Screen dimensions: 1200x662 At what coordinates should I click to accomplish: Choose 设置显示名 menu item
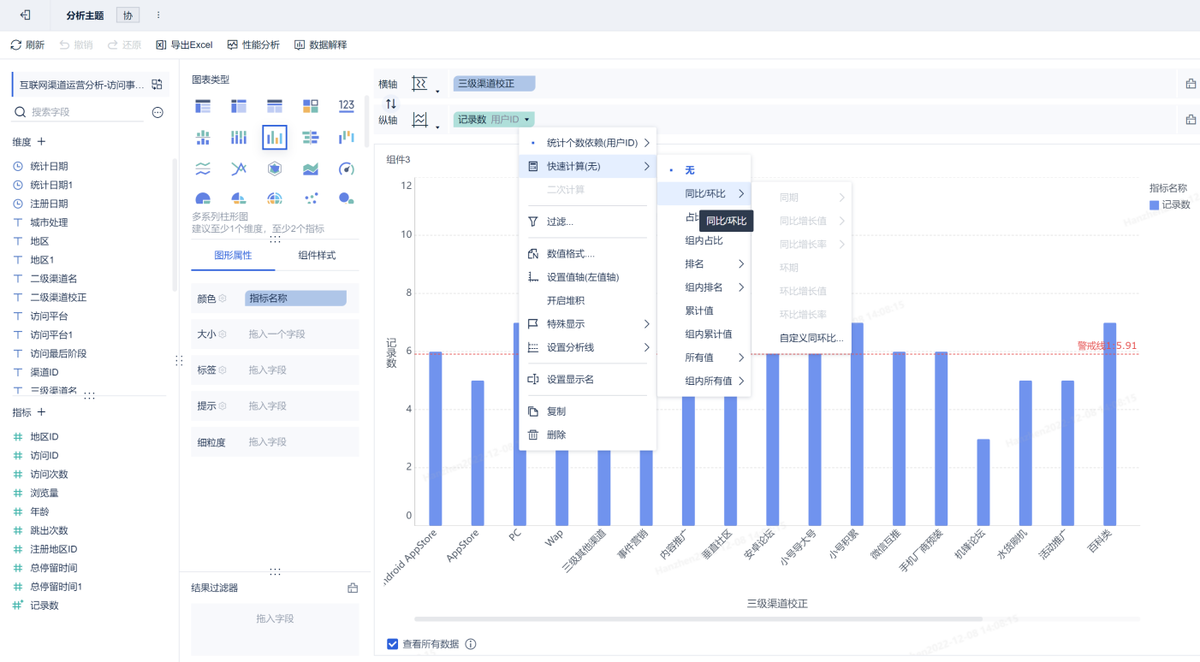pos(588,379)
